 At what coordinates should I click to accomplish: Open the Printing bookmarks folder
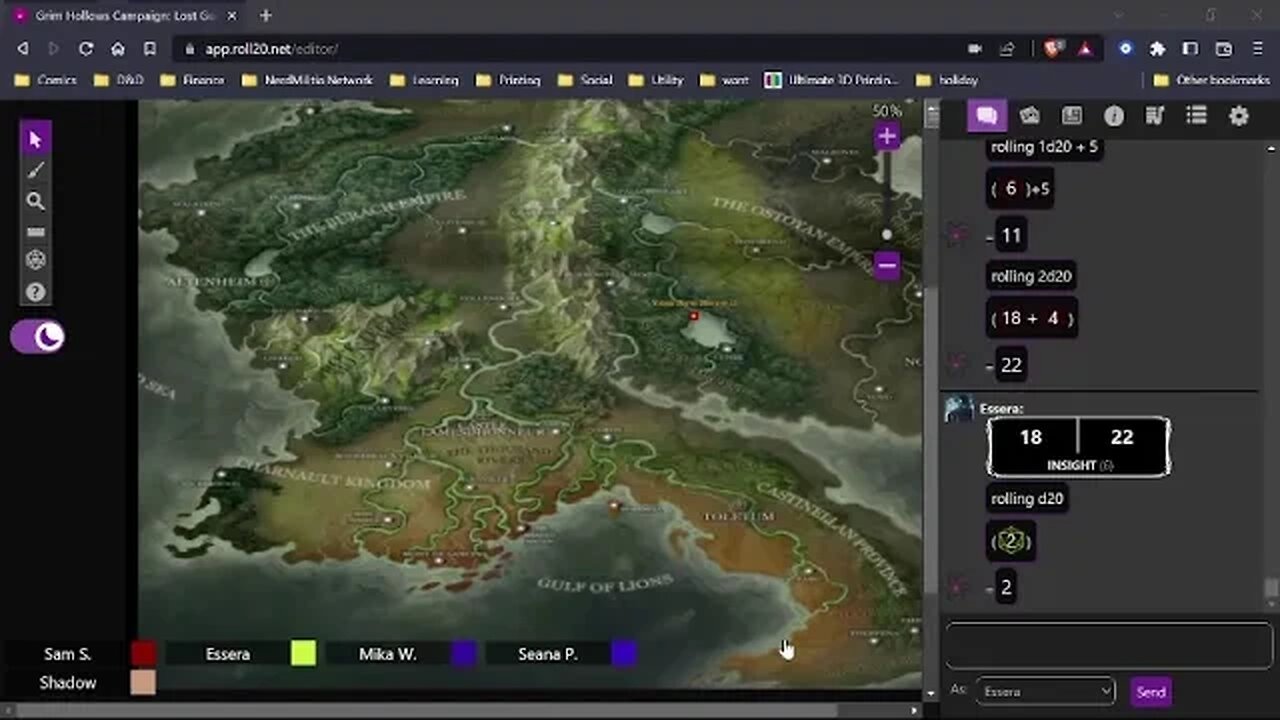508,80
